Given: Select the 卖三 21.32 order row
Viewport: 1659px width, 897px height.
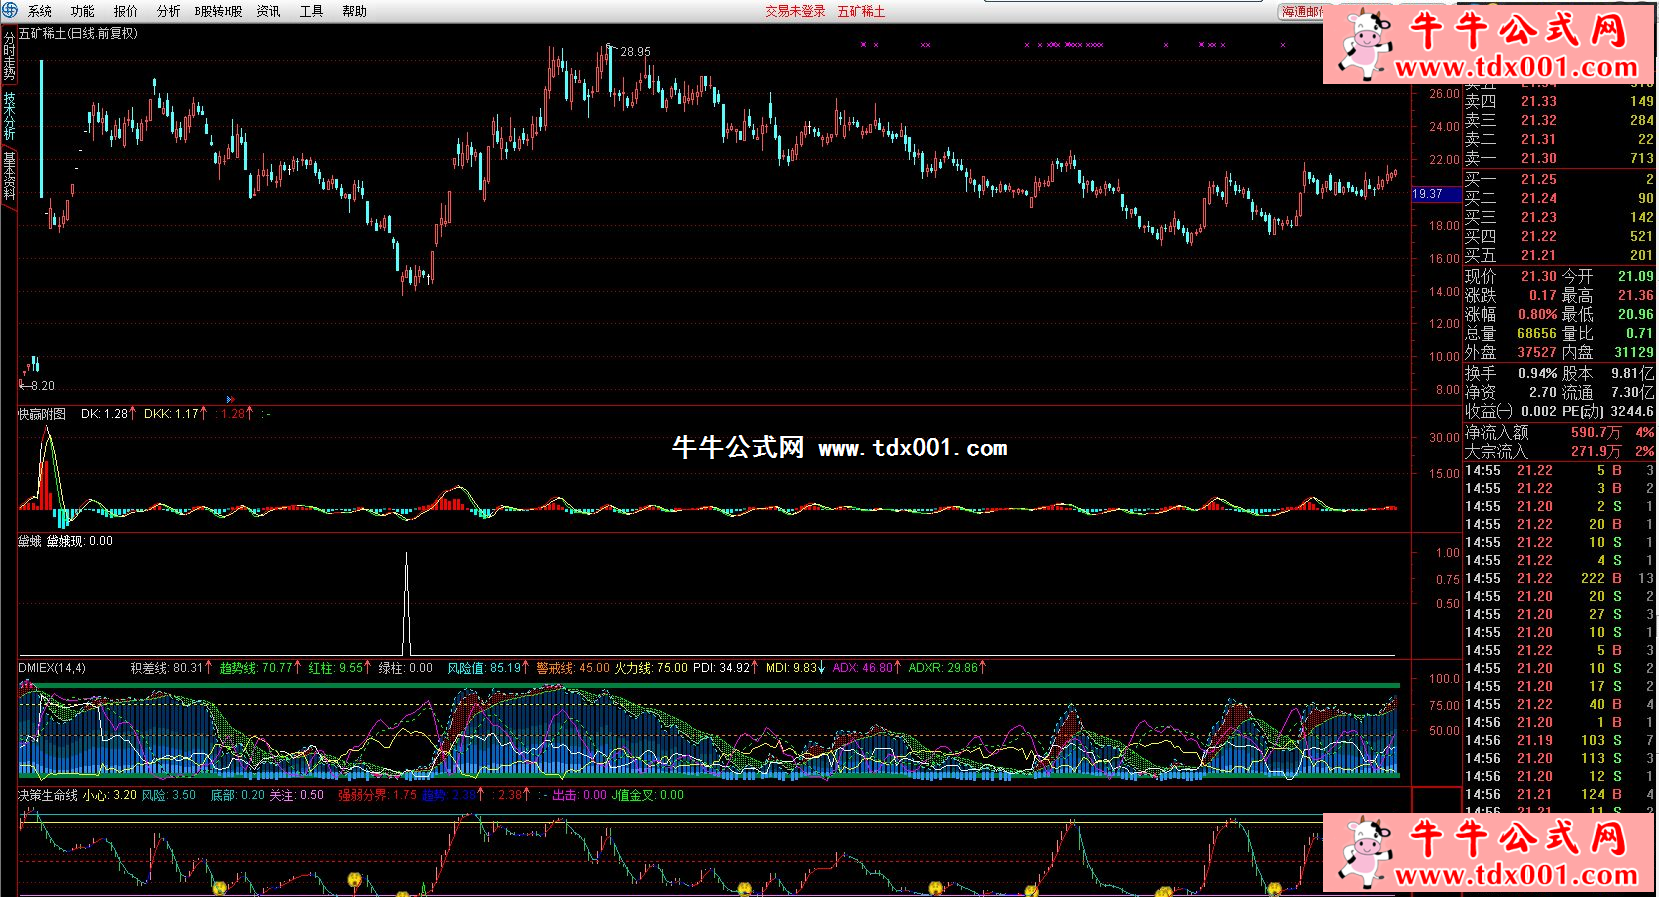Looking at the screenshot, I should [x=1559, y=120].
